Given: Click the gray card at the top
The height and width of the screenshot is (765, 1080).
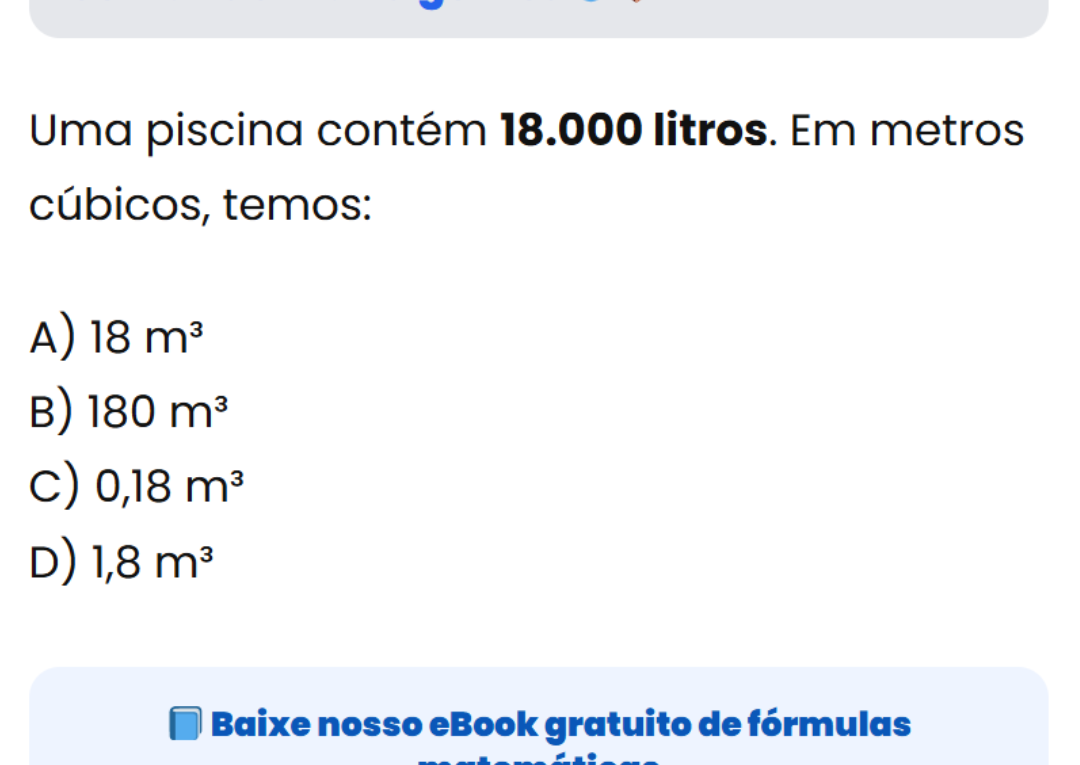Looking at the screenshot, I should coord(538,16).
